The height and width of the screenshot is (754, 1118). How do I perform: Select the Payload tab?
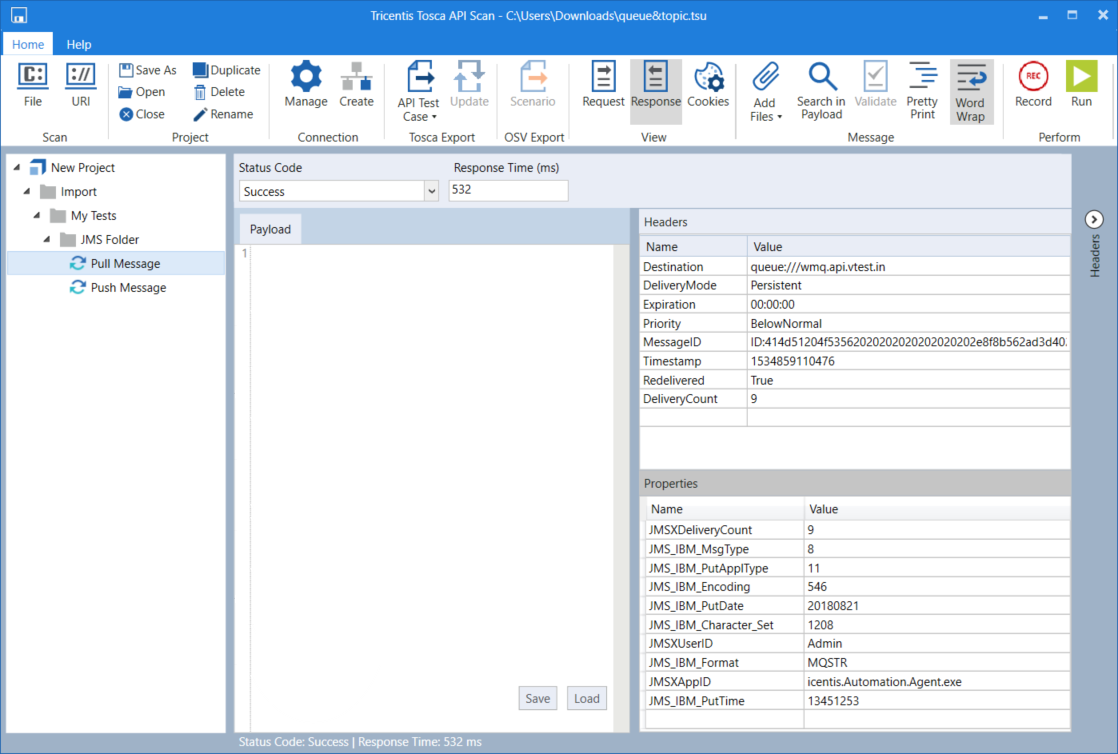click(x=270, y=229)
